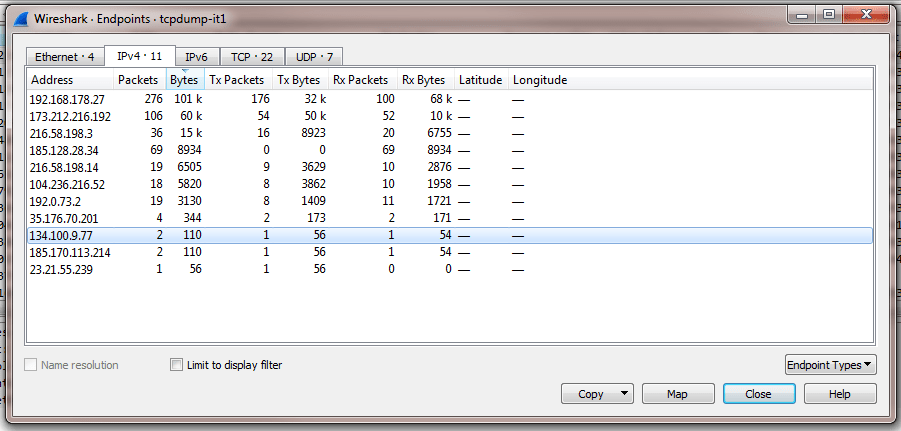
Task: Select the endpoint row 173.212.216.192
Action: 70,117
